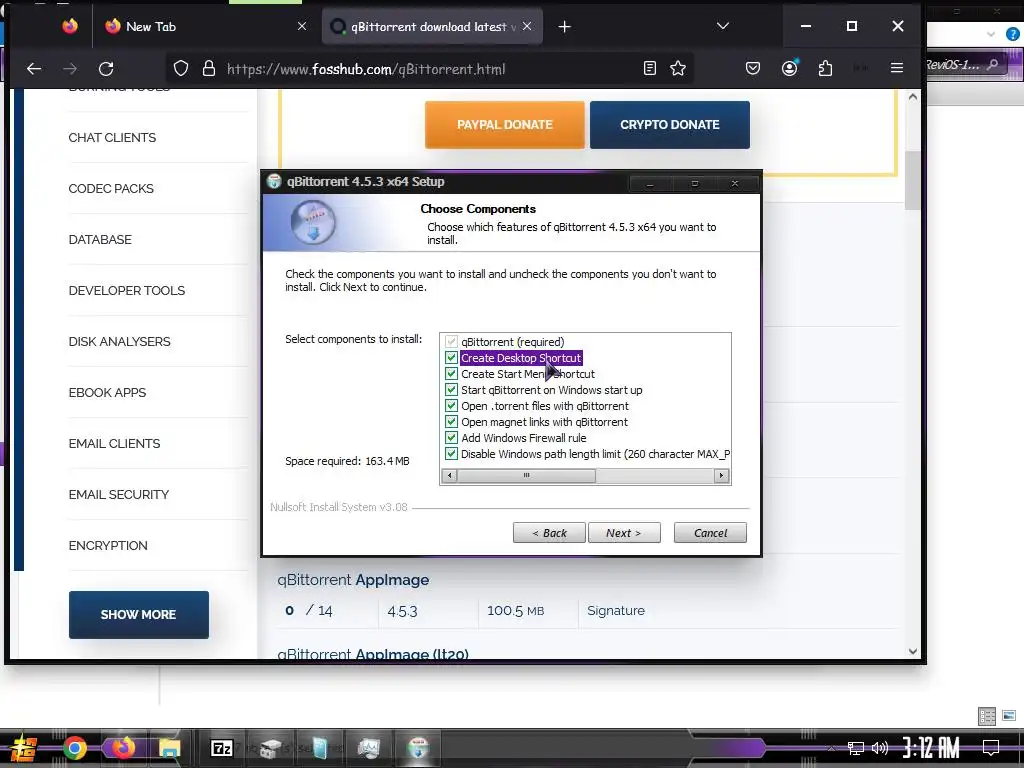
Task: Click the qBittorrent (required) checkbox
Action: coord(451,342)
